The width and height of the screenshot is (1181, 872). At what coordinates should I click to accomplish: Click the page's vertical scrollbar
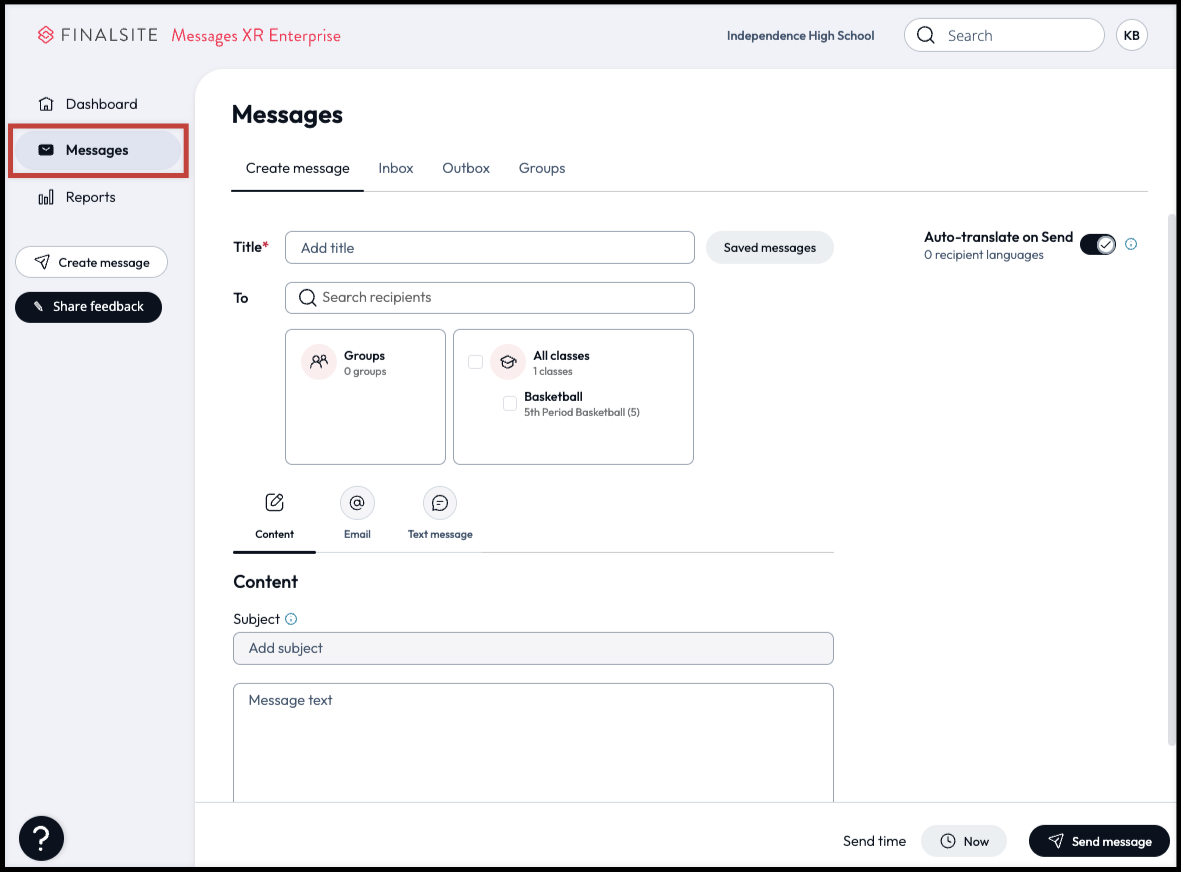(x=1172, y=480)
